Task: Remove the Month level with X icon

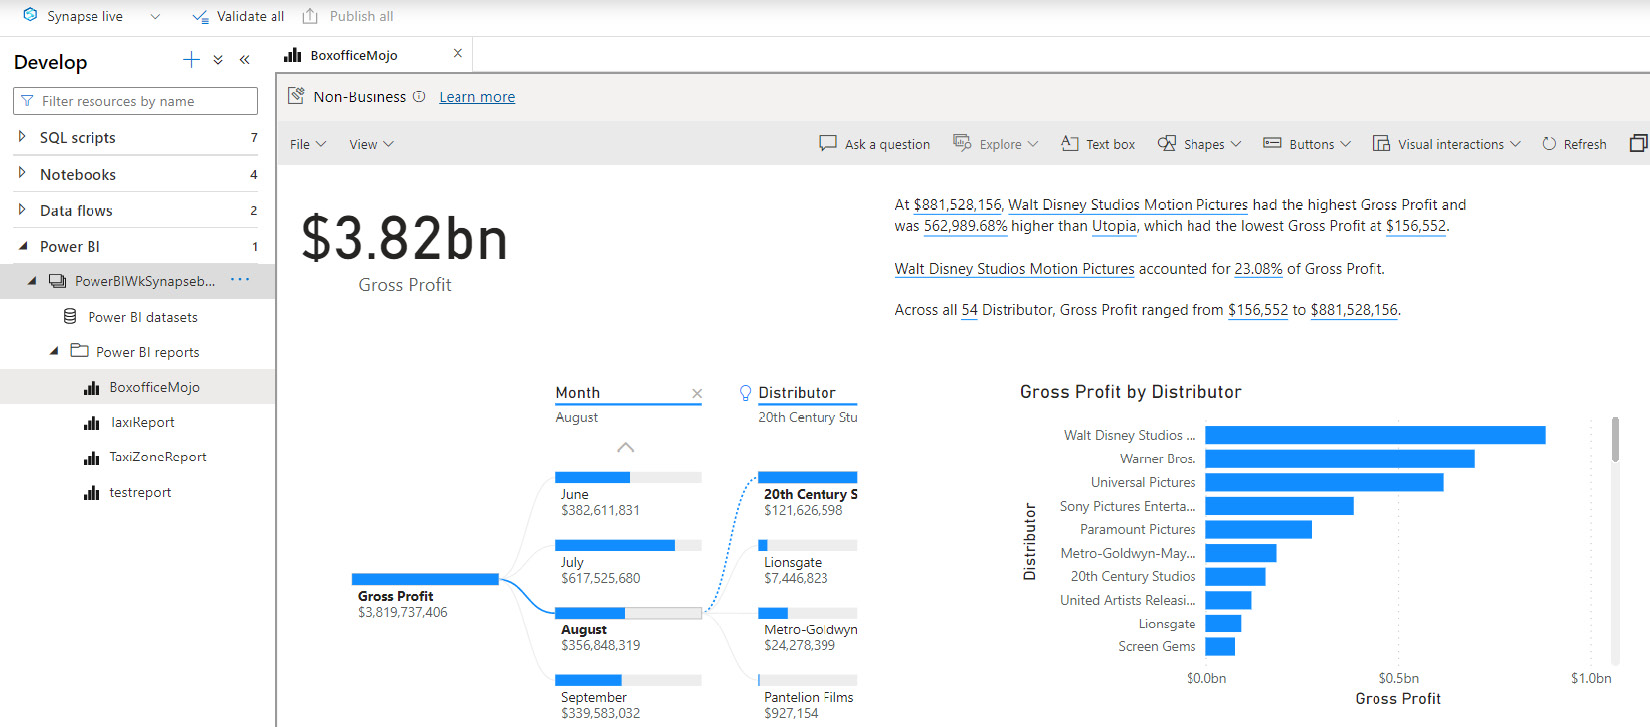Action: tap(697, 394)
